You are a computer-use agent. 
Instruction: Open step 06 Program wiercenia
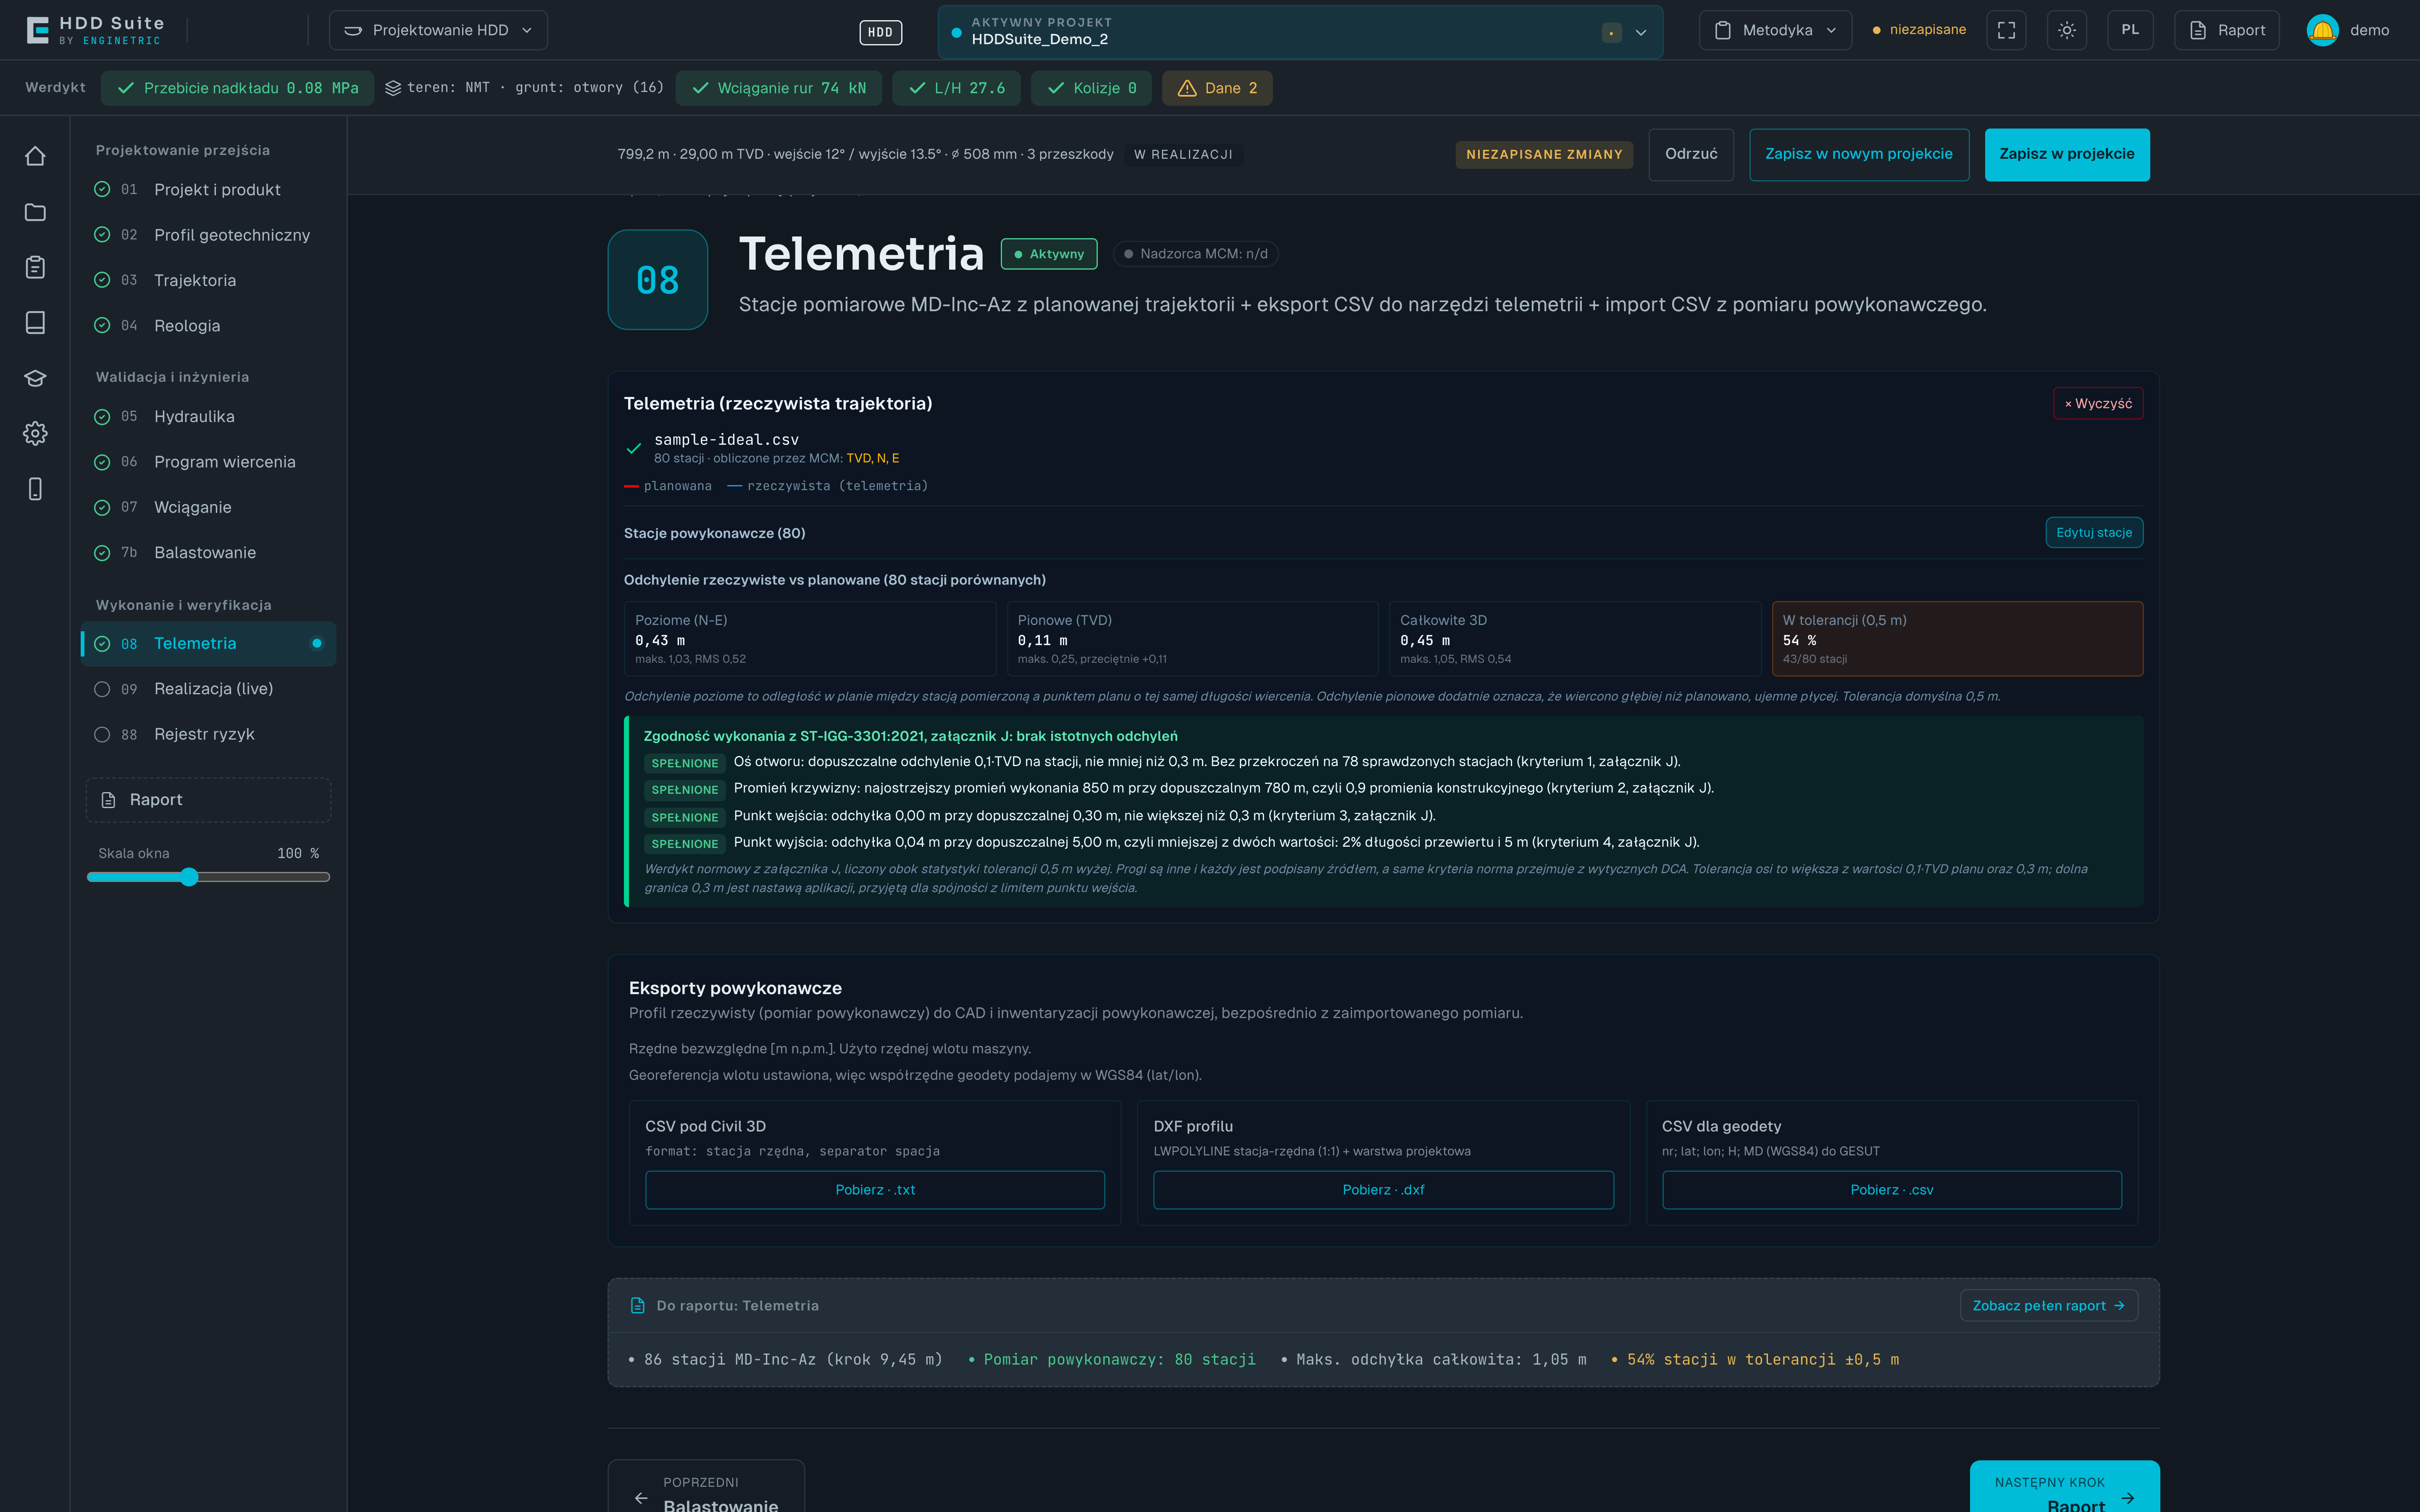(x=208, y=462)
